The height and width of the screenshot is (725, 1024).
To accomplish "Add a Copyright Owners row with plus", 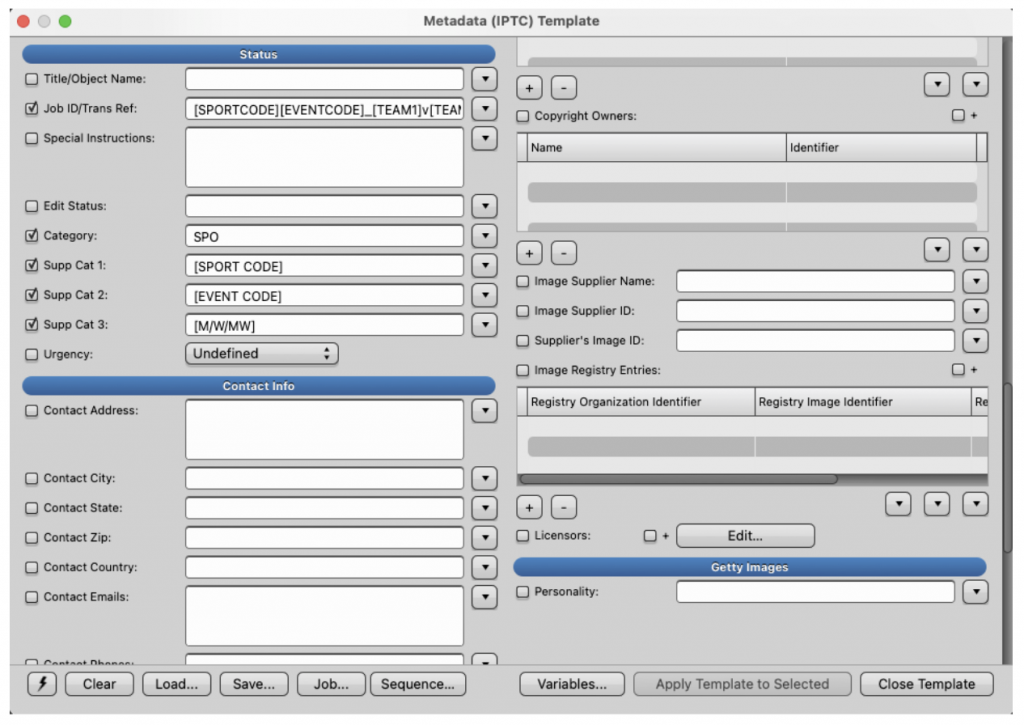I will 529,253.
